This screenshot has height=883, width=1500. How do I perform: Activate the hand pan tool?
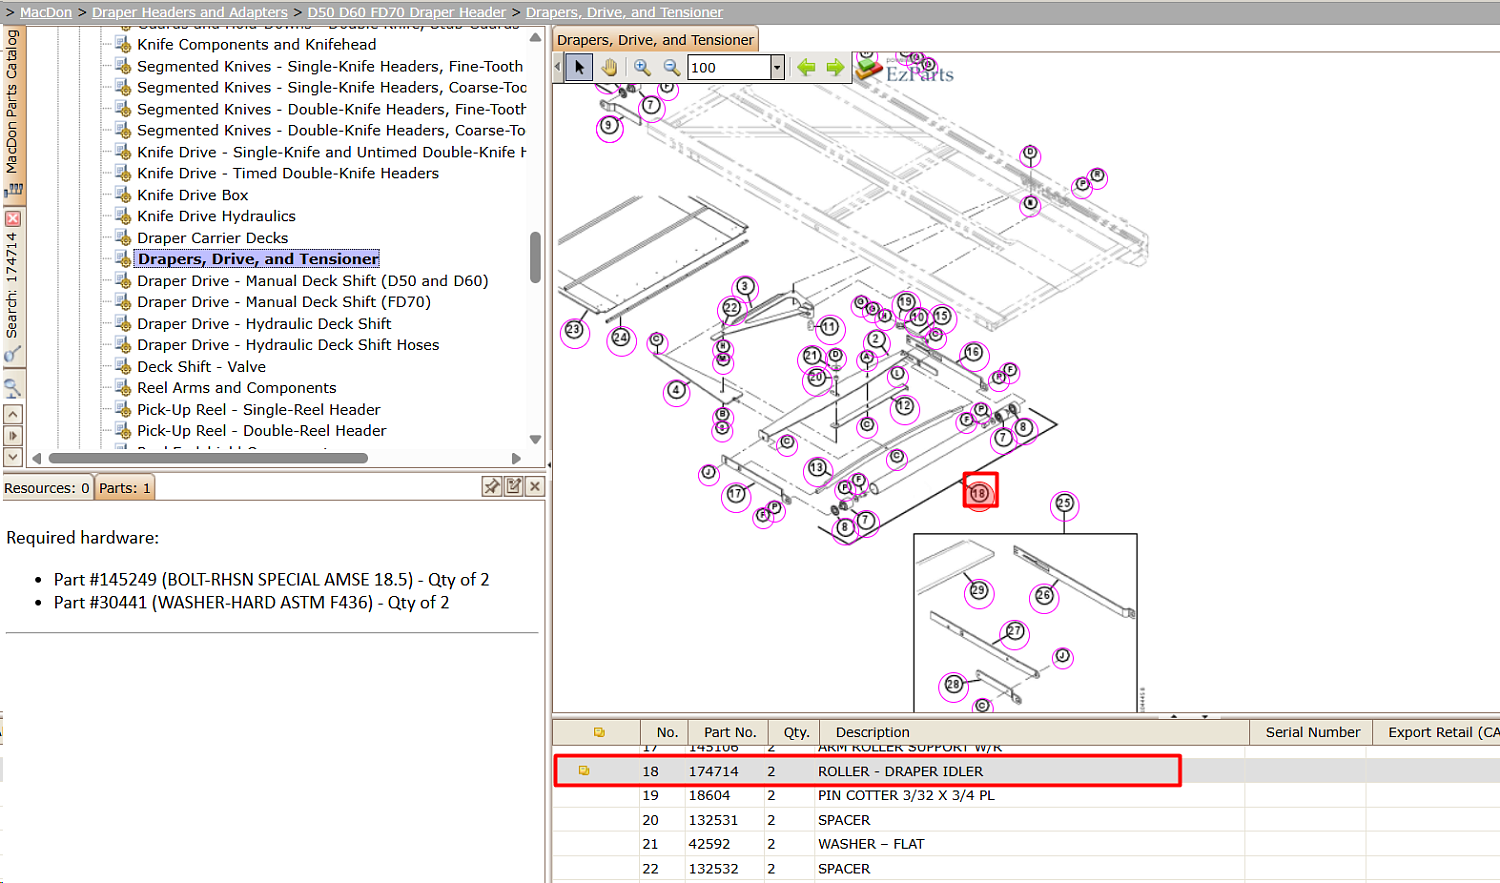(x=609, y=67)
